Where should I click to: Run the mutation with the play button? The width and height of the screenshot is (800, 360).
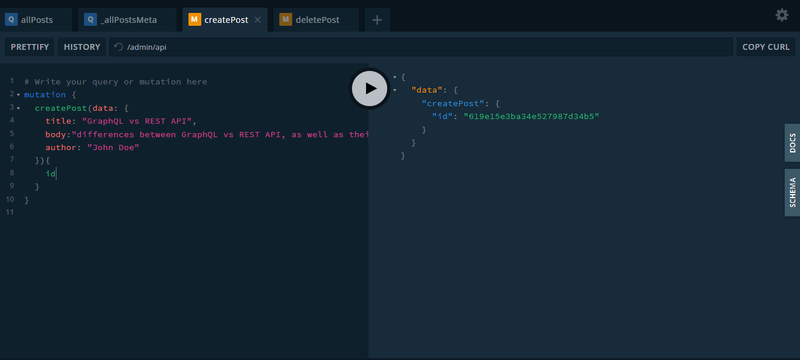click(x=370, y=89)
